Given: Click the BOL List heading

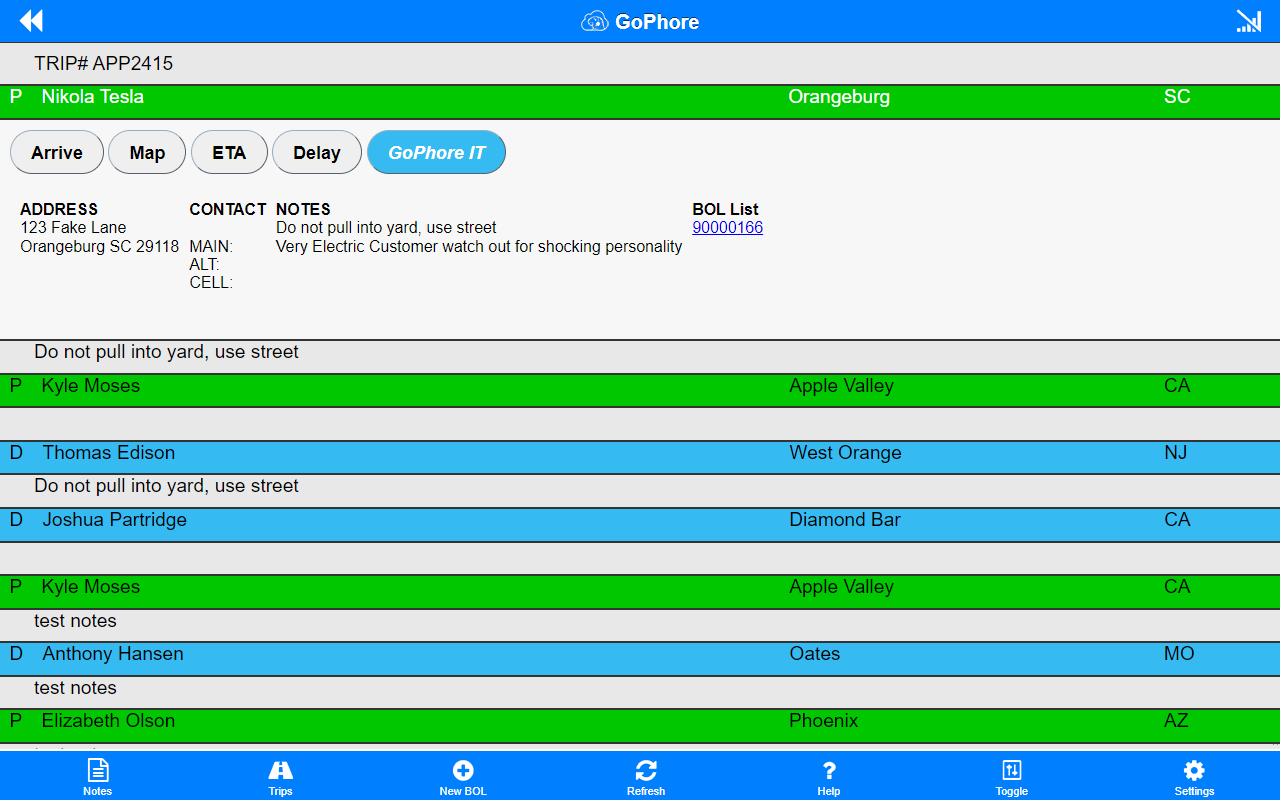Looking at the screenshot, I should (726, 210).
